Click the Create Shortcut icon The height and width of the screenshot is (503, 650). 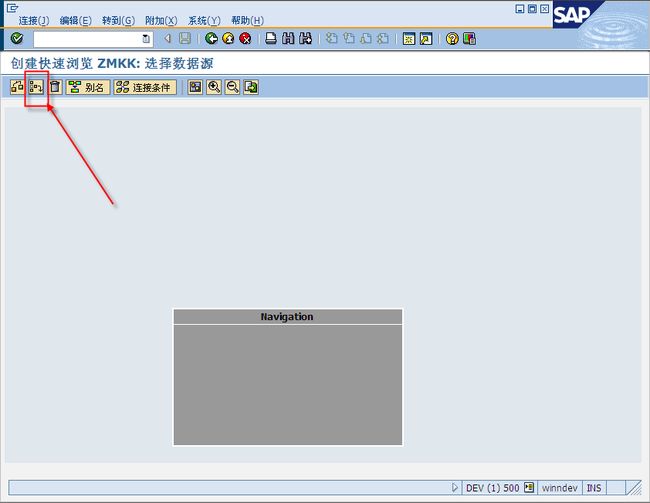(x=426, y=39)
